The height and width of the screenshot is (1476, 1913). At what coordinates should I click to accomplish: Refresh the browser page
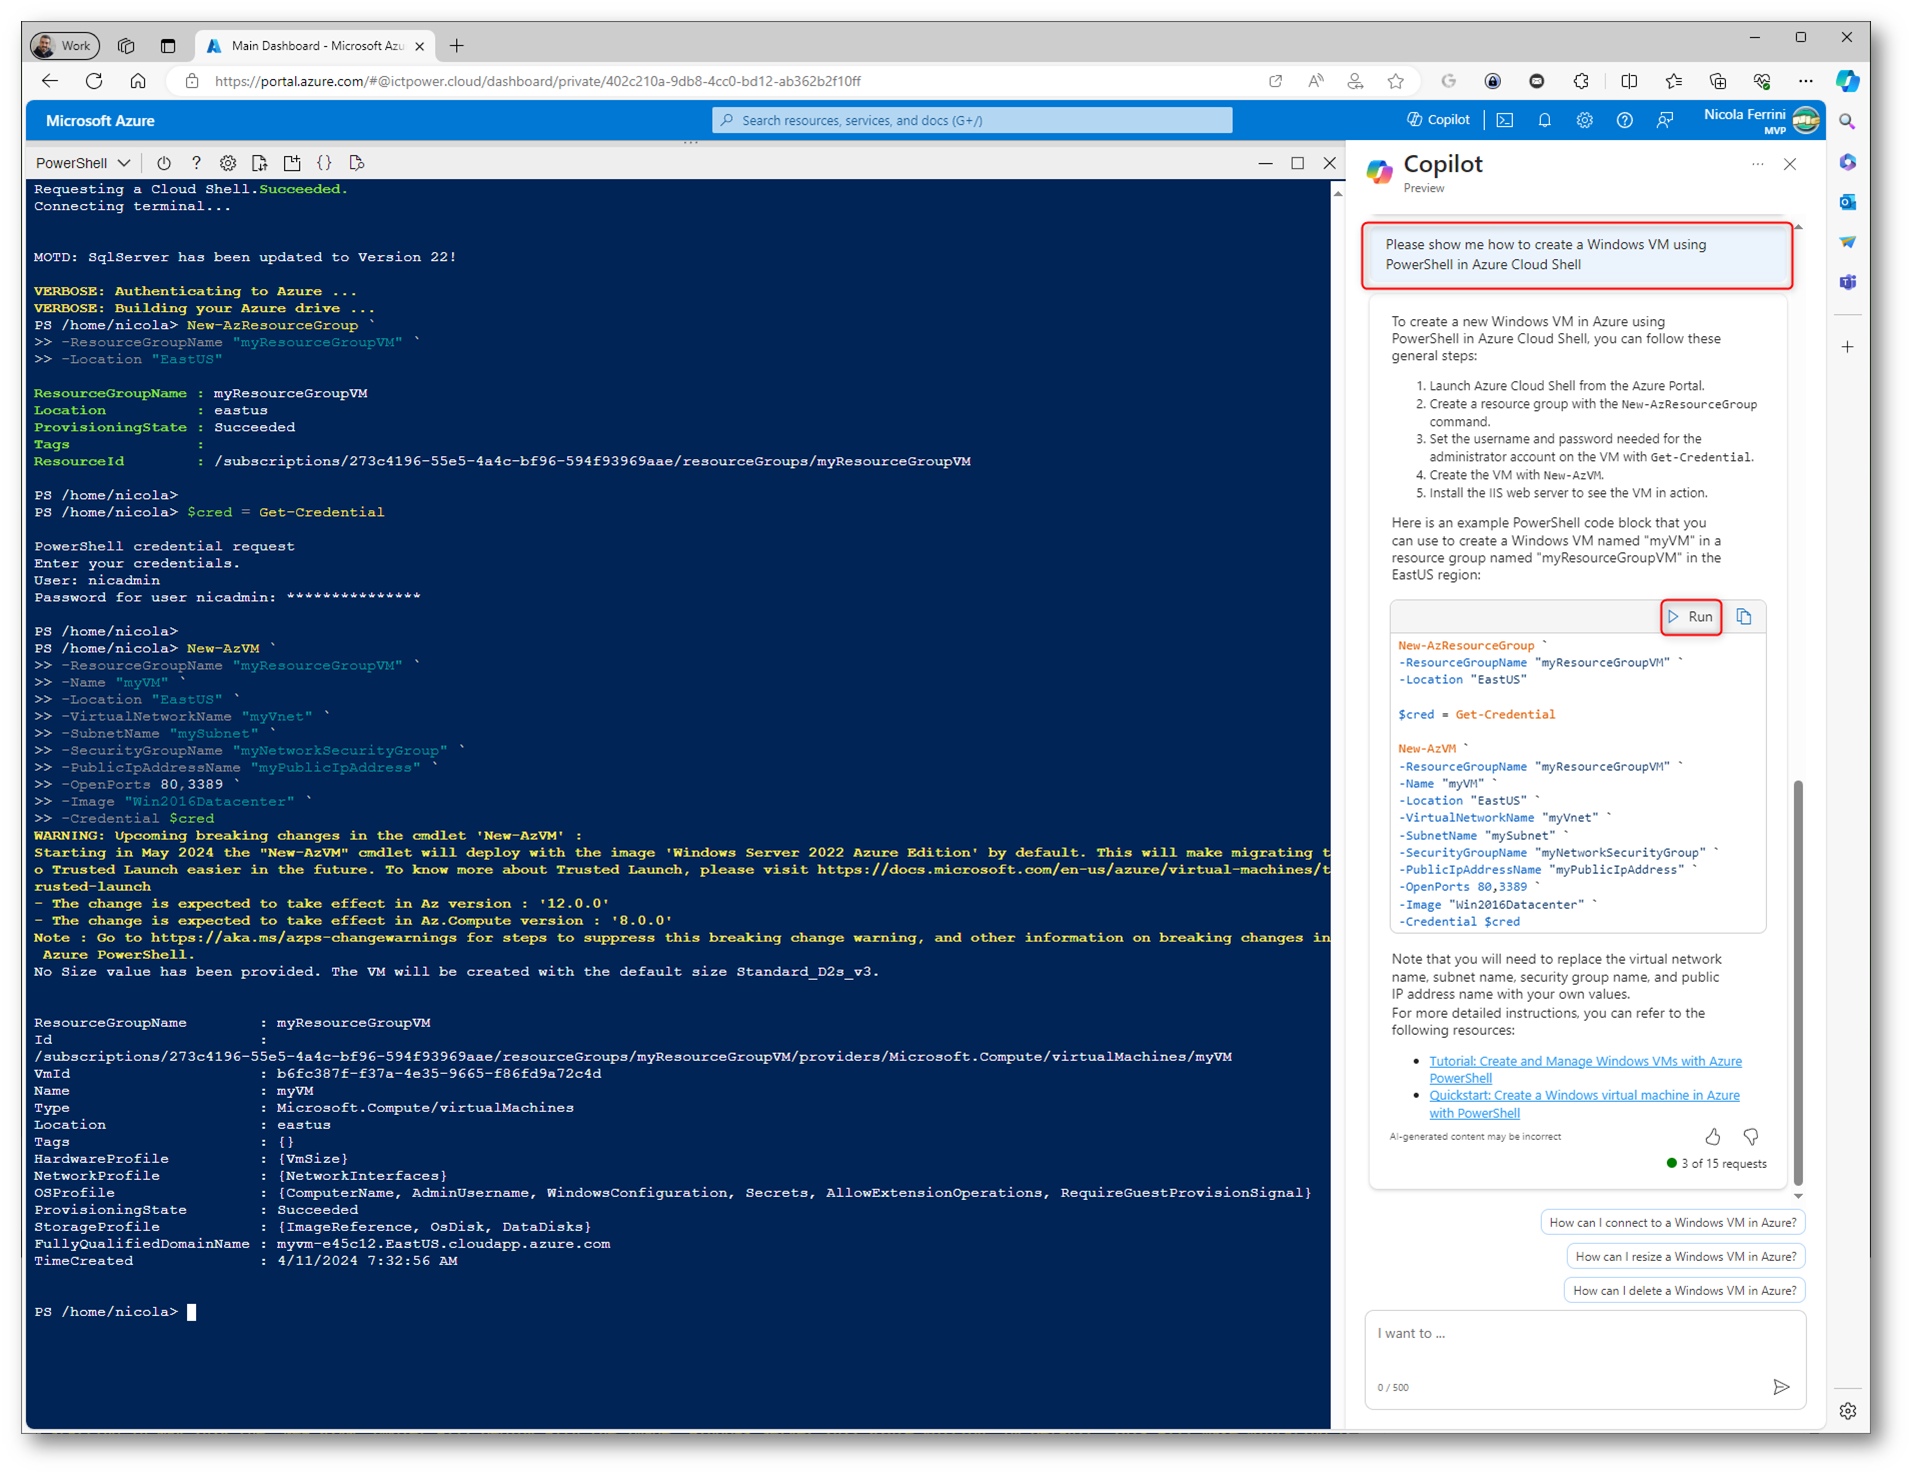tap(94, 81)
